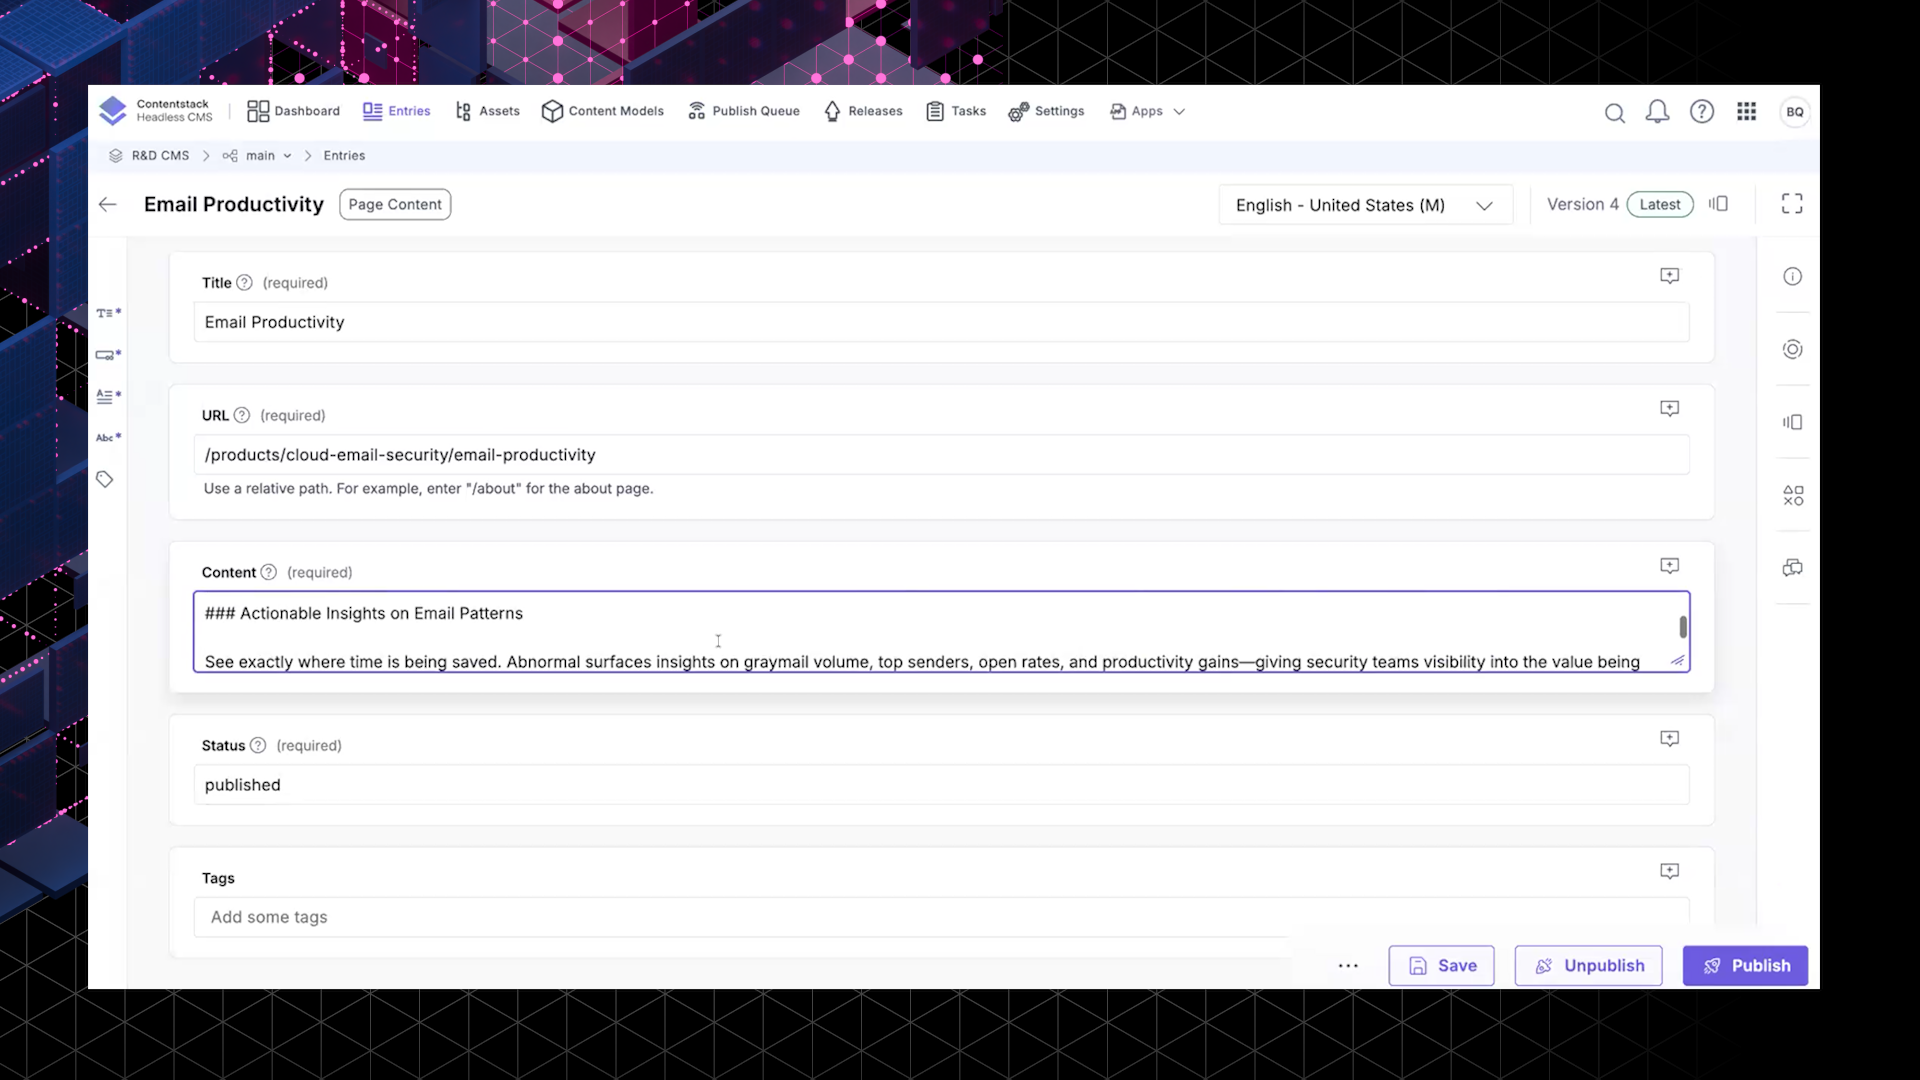Go back with the left arrow
This screenshot has height=1080, width=1920.
click(108, 204)
